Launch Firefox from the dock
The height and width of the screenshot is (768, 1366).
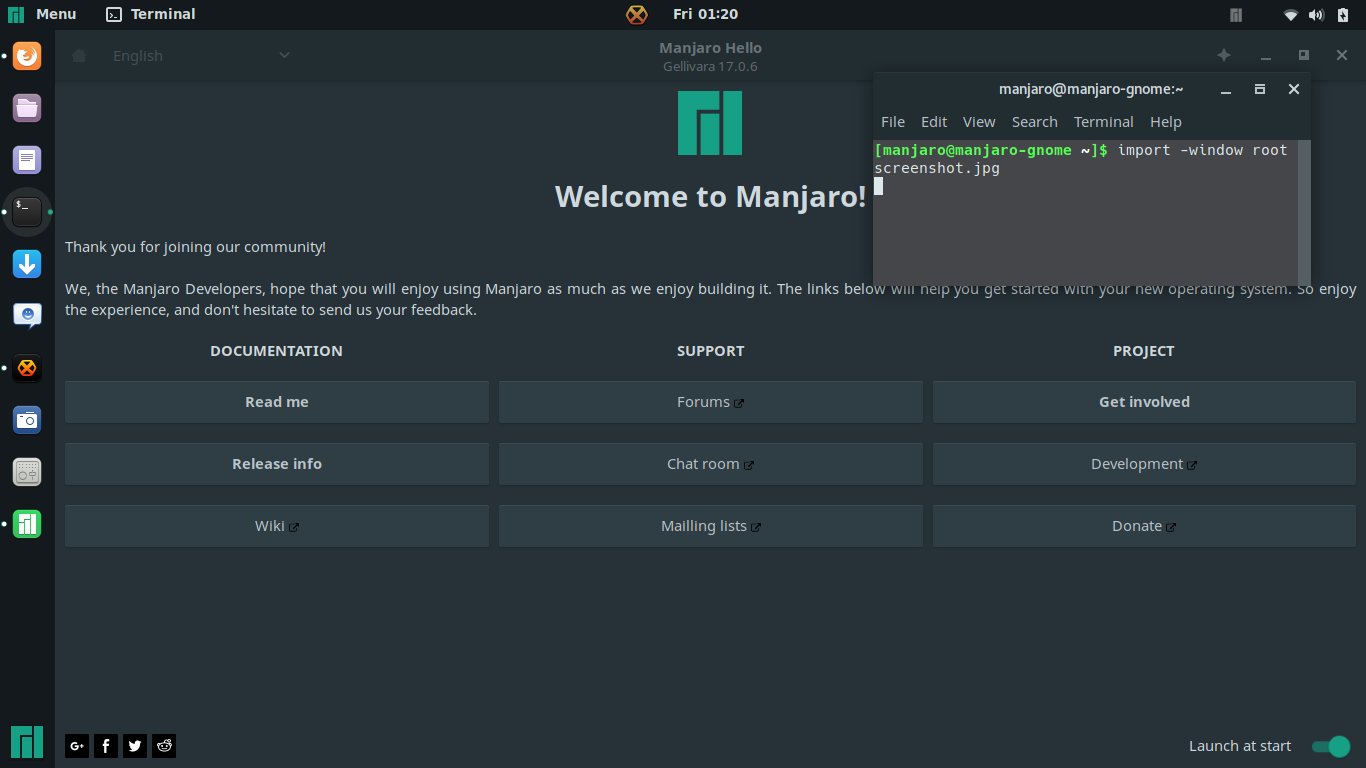27,56
